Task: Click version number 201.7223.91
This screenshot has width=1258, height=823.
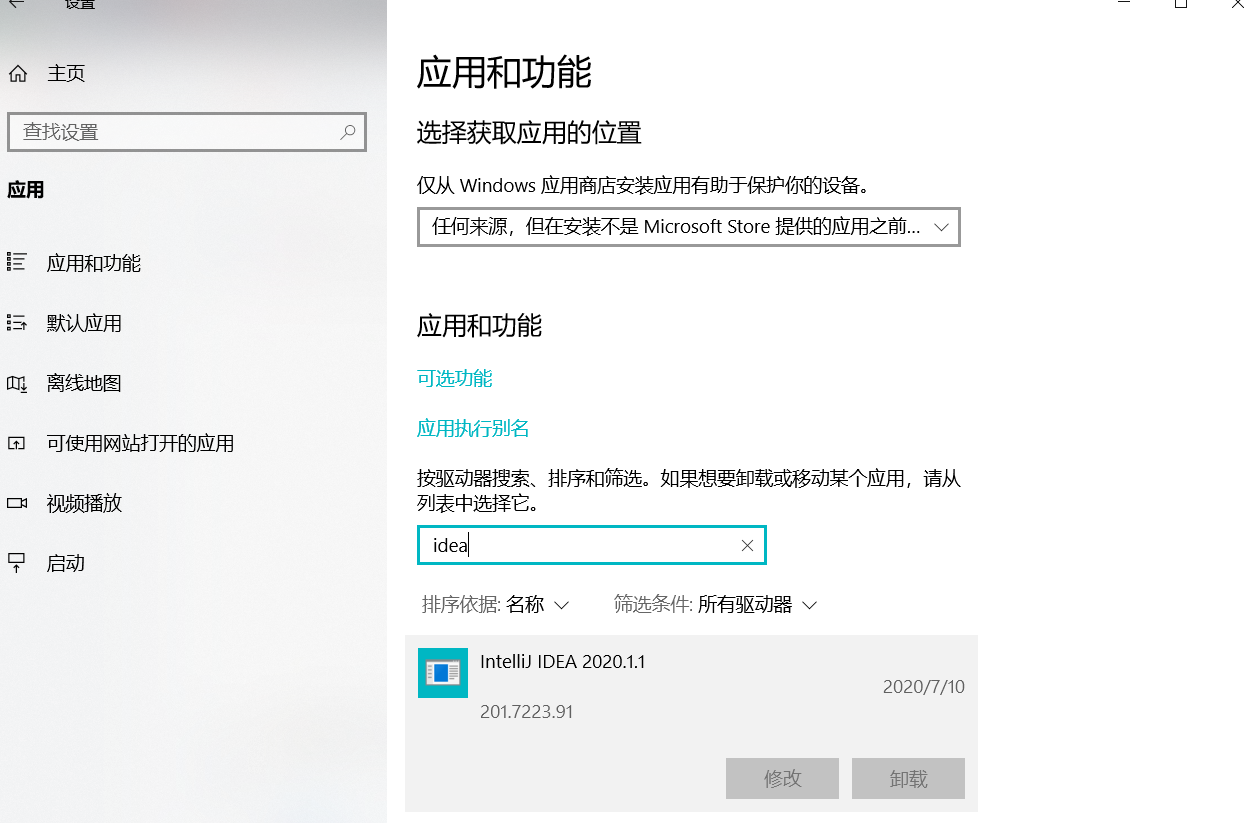Action: point(526,712)
